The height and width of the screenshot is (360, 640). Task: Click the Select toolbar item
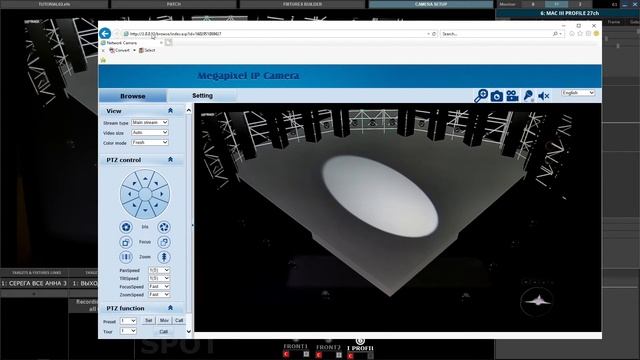(x=147, y=50)
